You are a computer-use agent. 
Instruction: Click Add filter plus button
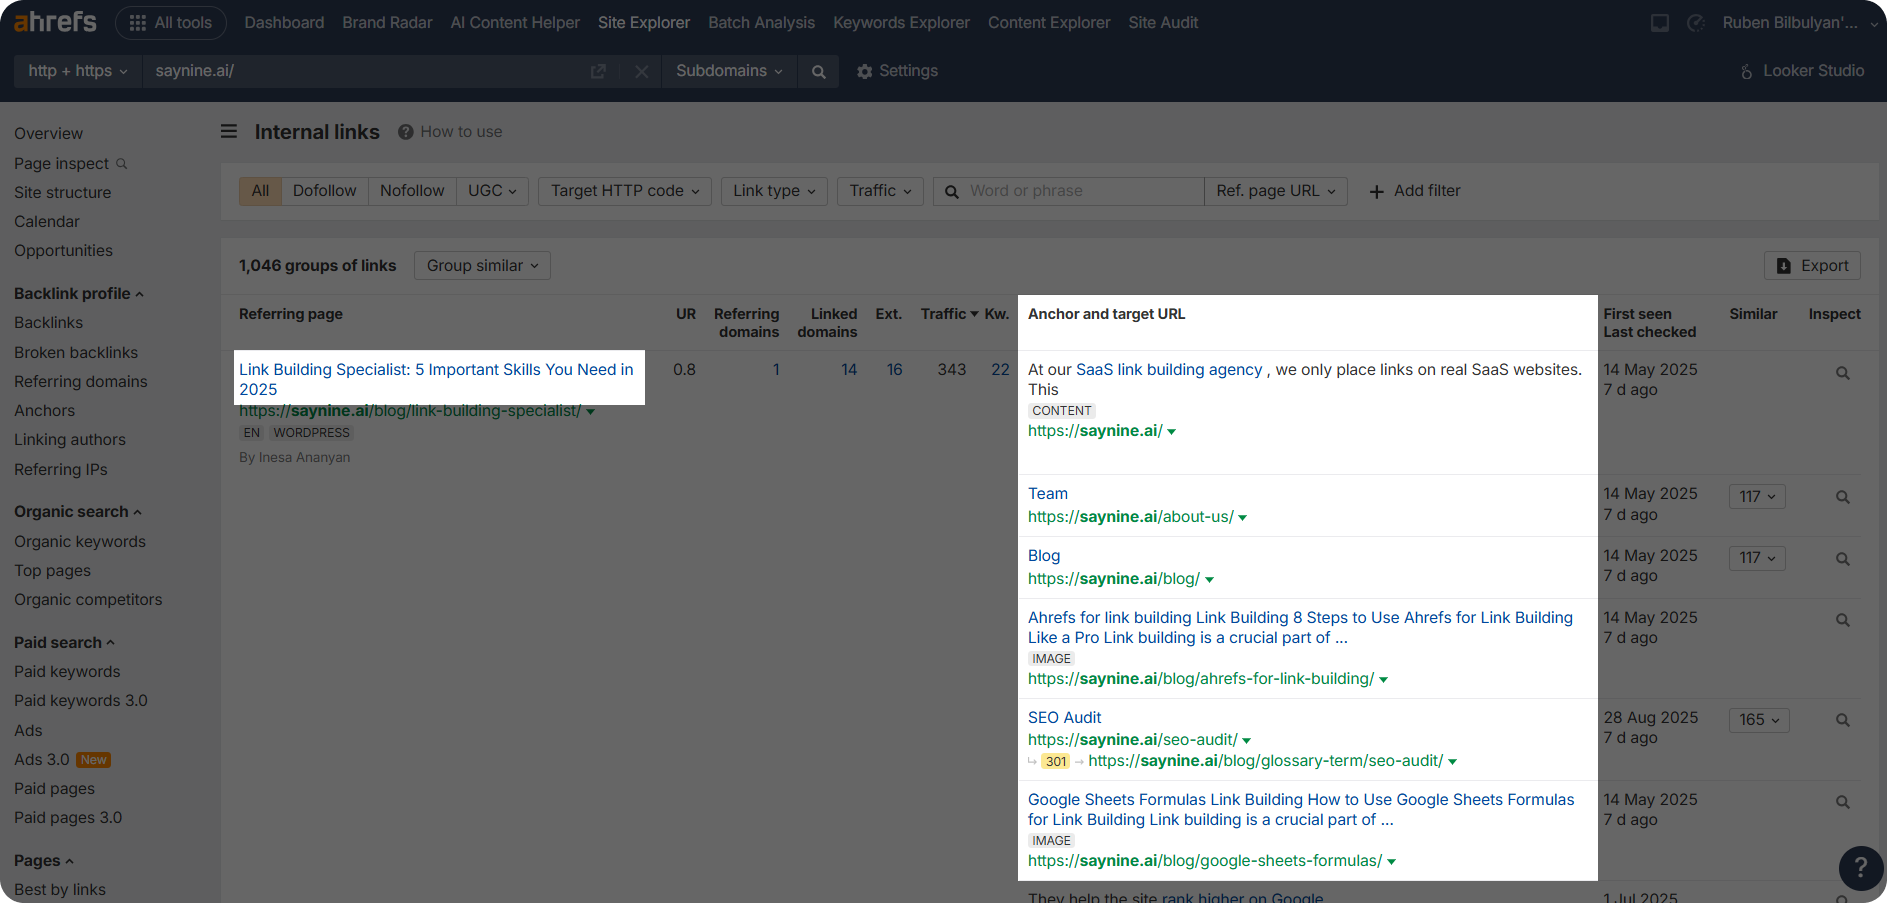point(1414,191)
